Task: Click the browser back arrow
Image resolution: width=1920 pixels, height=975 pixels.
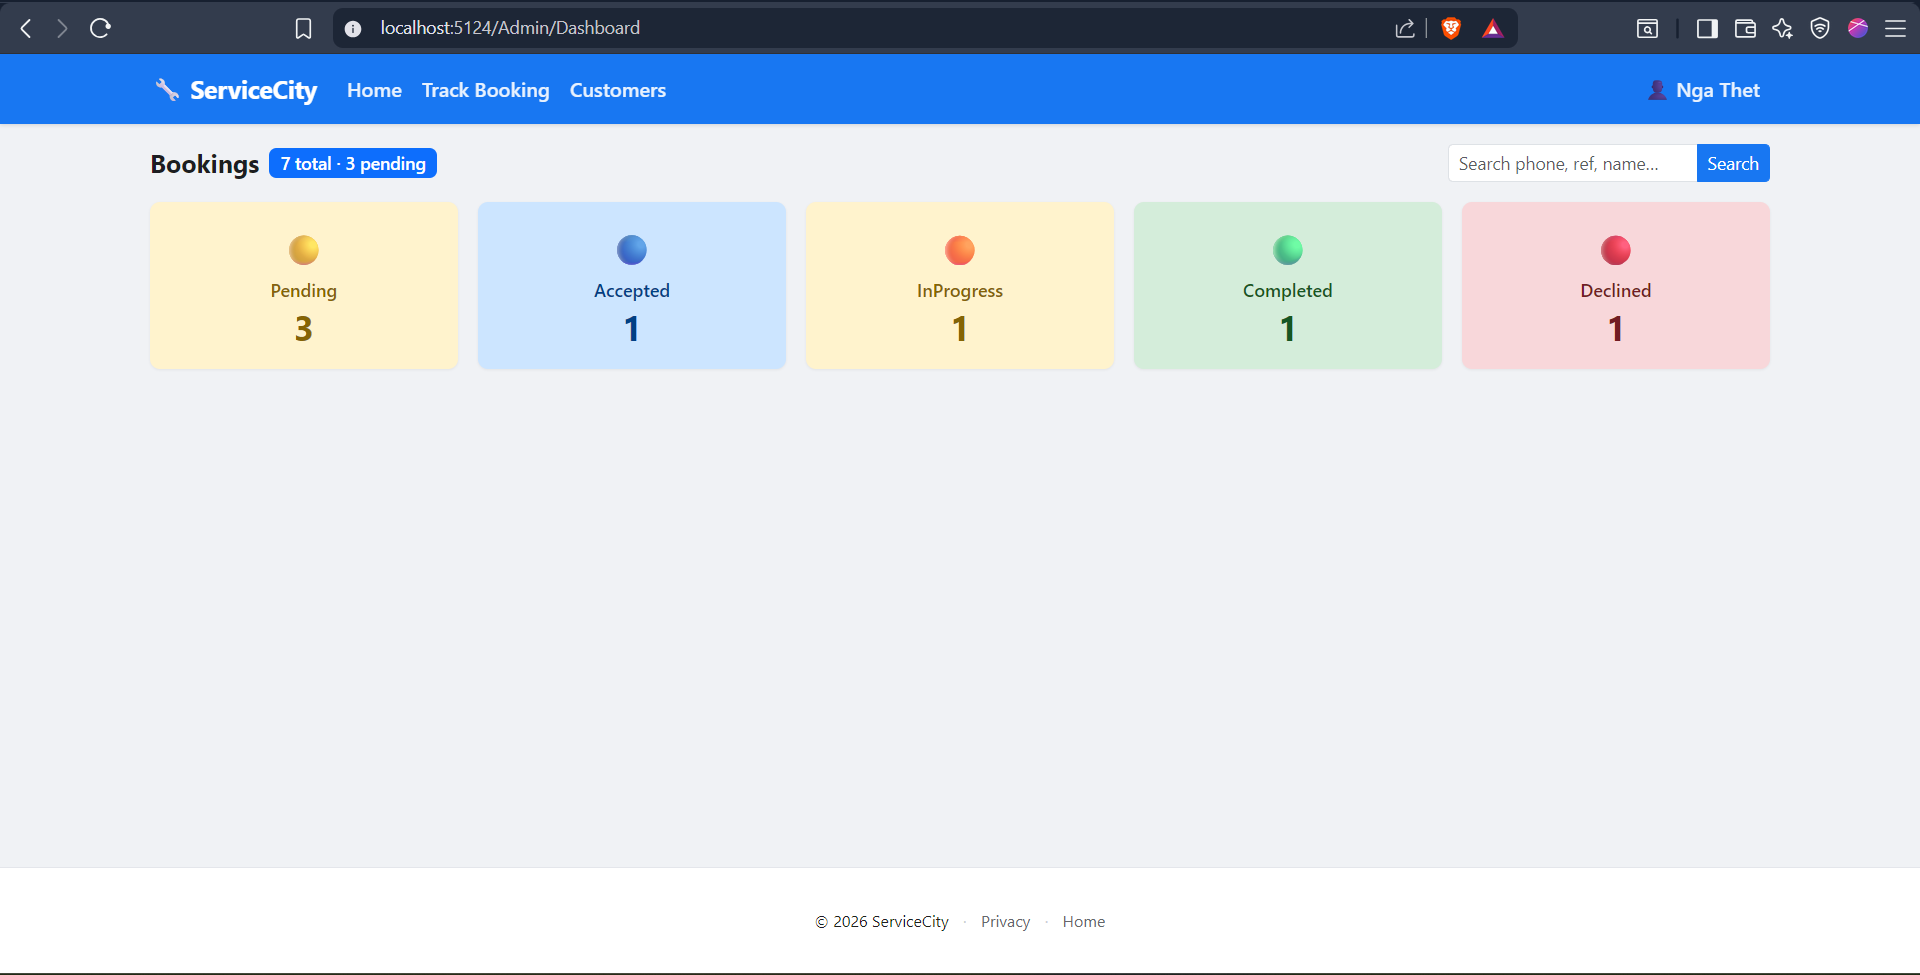Action: tap(27, 28)
